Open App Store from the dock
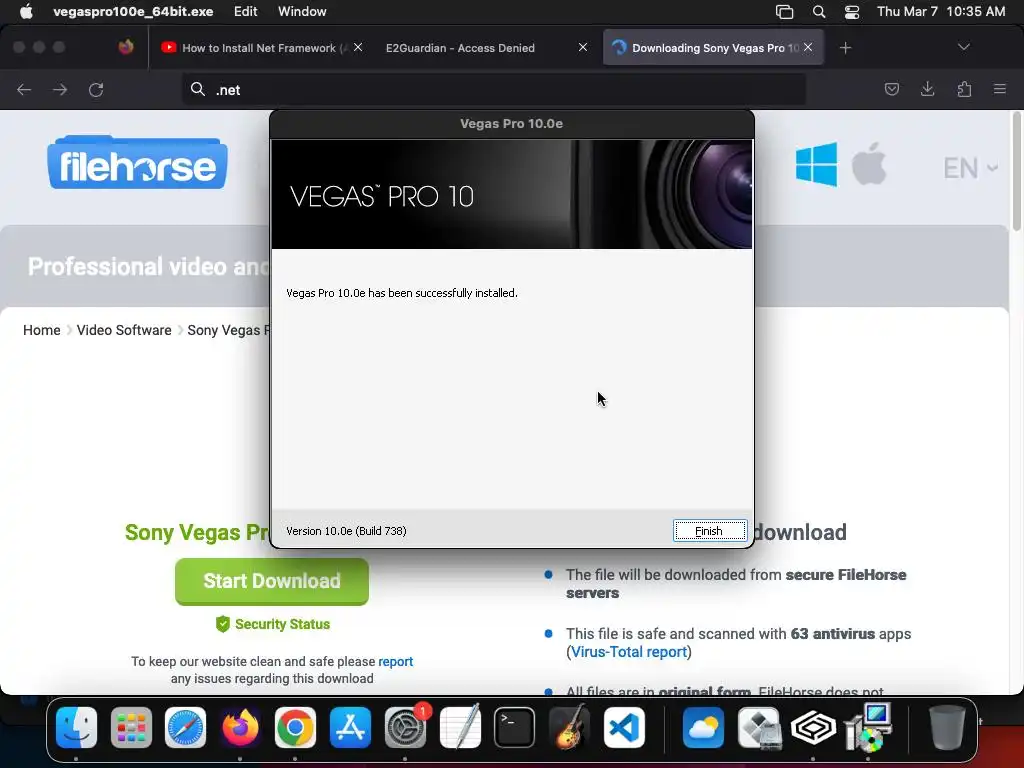 pyautogui.click(x=350, y=728)
